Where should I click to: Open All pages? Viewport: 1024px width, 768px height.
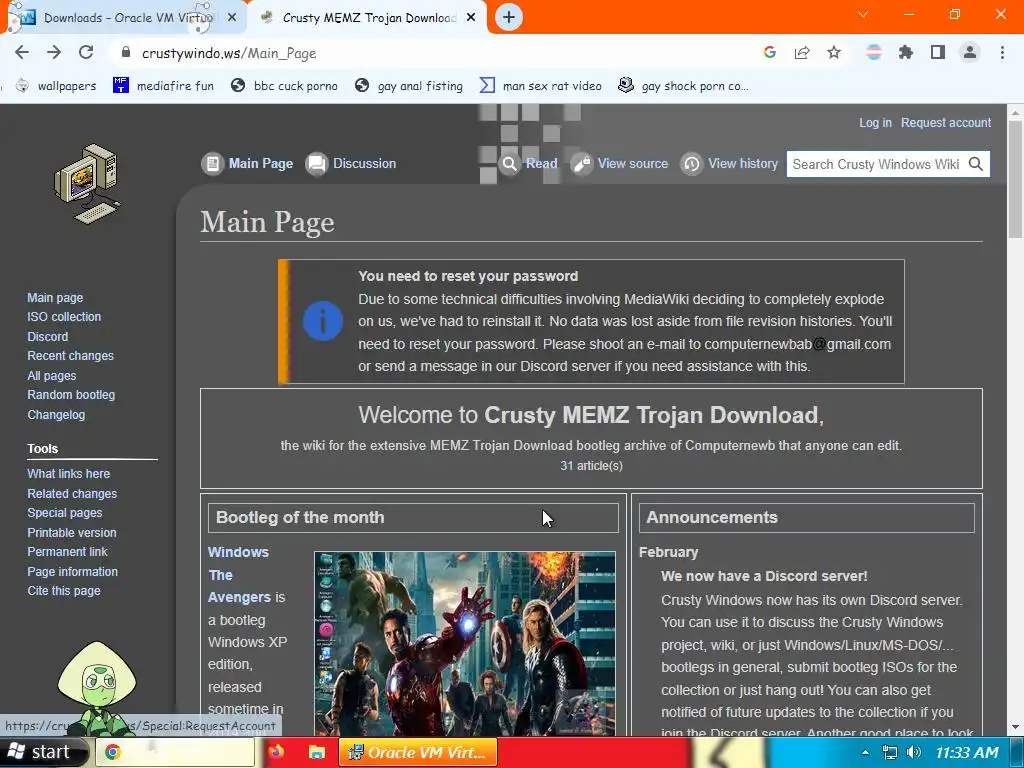coord(52,376)
